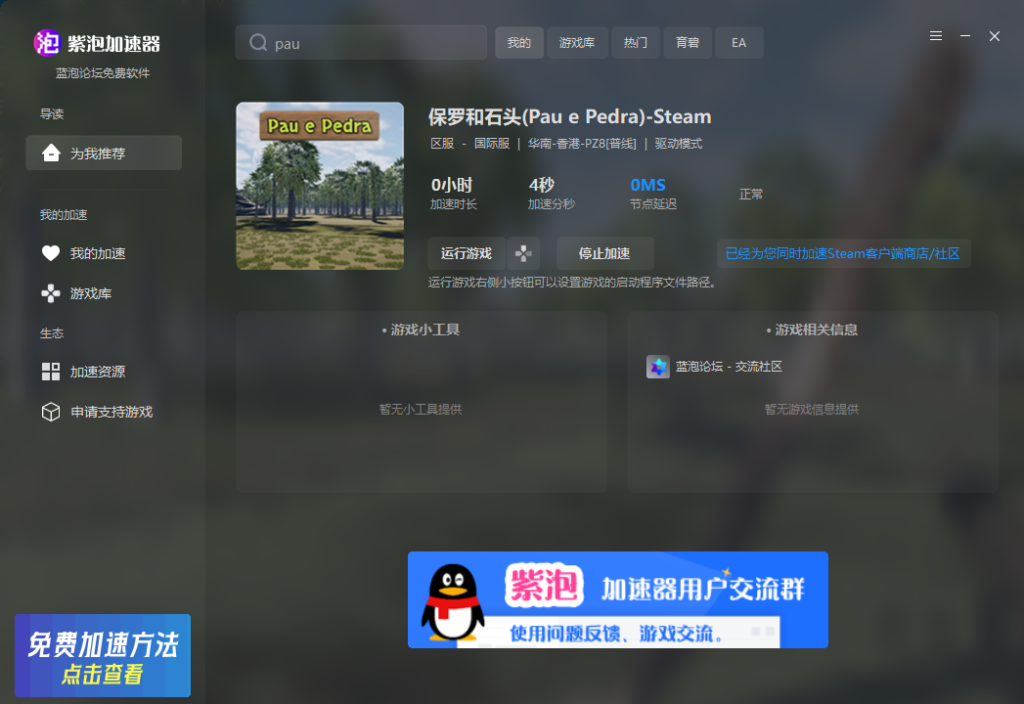Click the cube icon beside 申请支持游戏
This screenshot has height=704, width=1024.
click(x=51, y=411)
